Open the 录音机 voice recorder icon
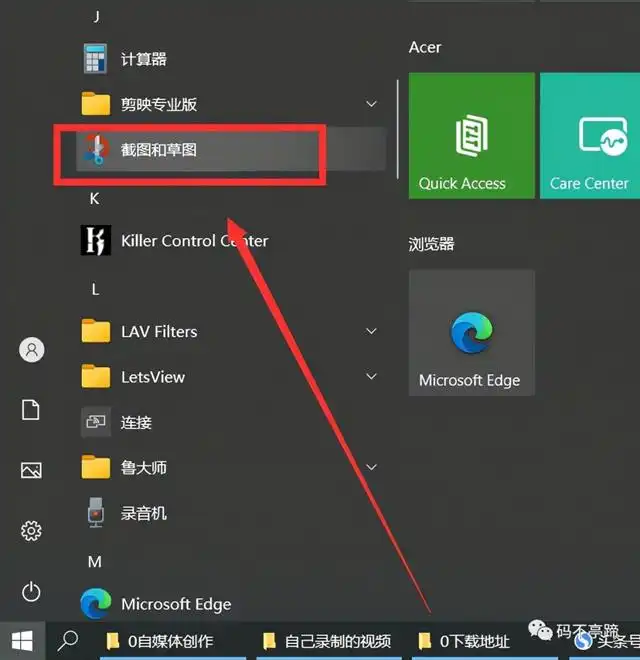 [96, 512]
